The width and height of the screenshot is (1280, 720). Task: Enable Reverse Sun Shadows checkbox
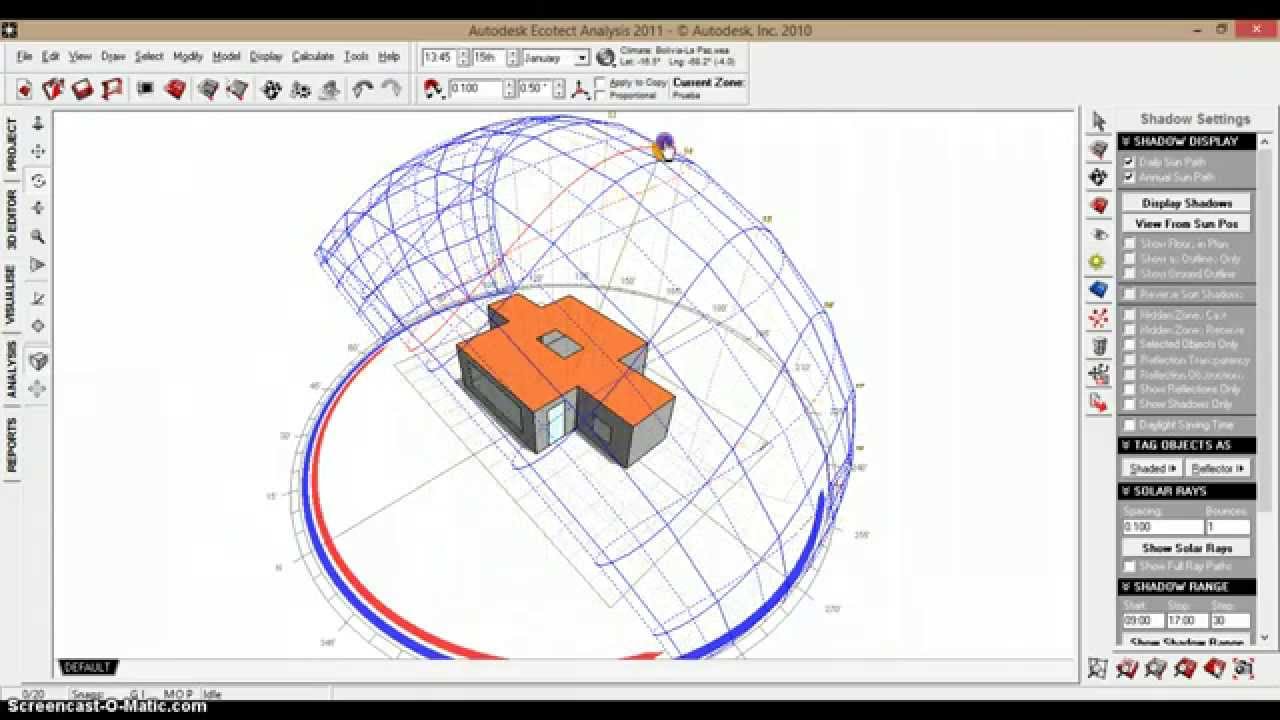(x=1129, y=294)
